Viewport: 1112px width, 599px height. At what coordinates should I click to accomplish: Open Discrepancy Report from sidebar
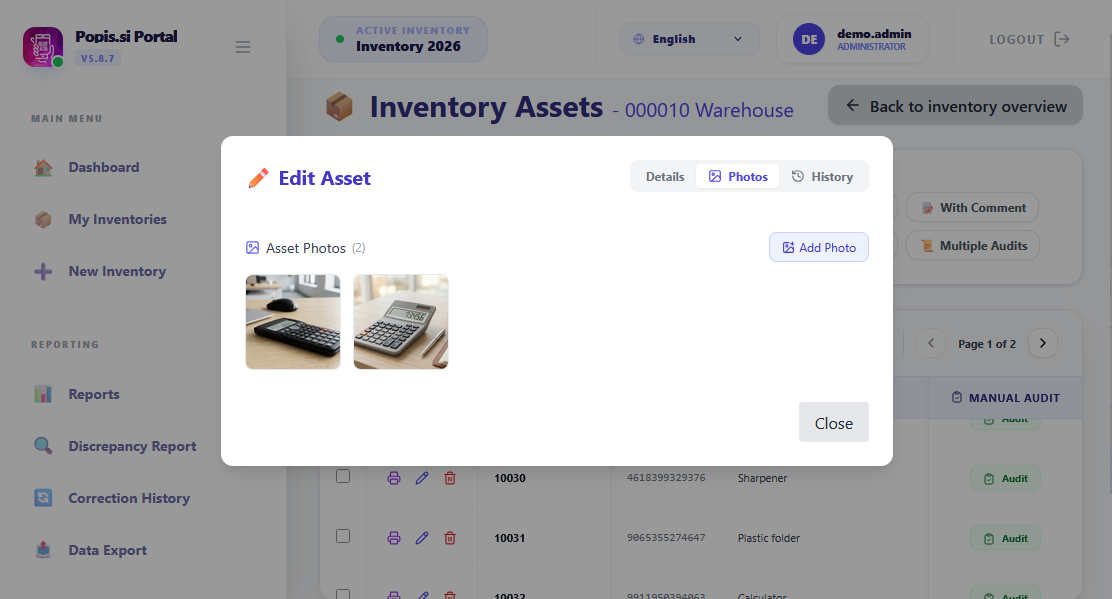click(132, 446)
